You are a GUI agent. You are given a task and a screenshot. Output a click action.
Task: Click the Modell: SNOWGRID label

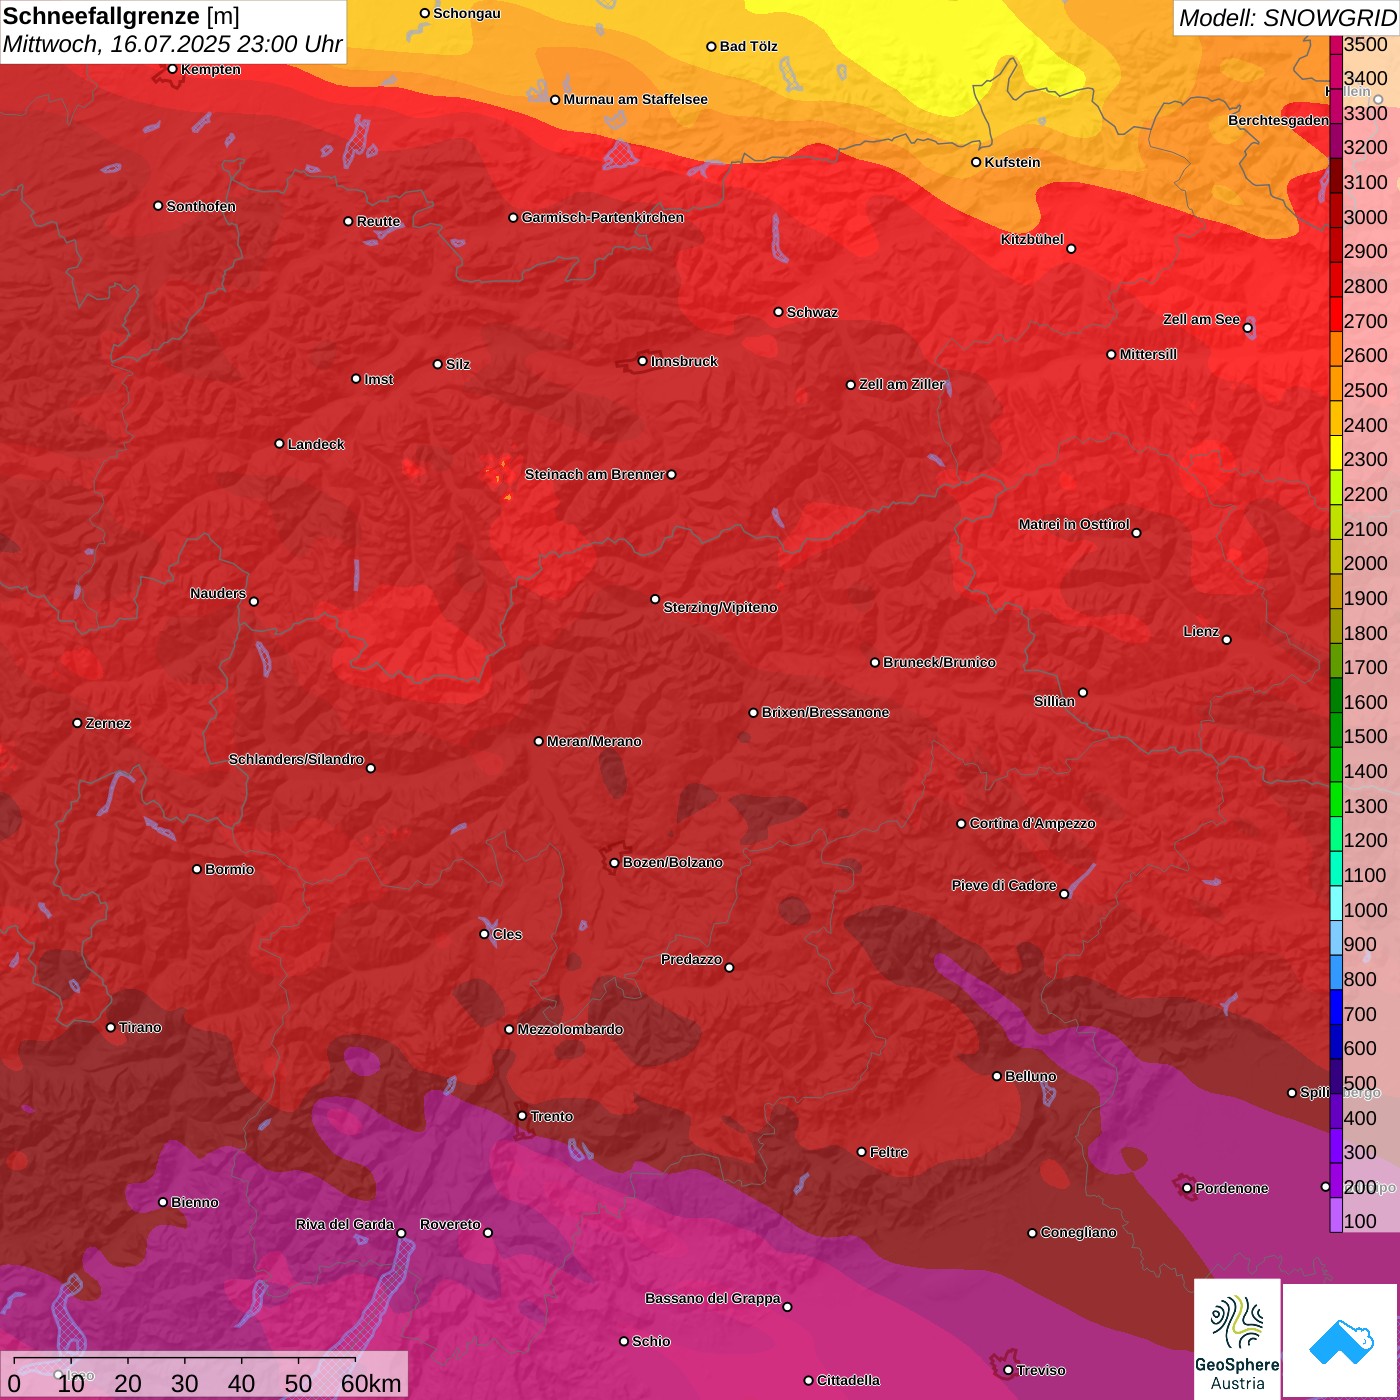(1288, 18)
